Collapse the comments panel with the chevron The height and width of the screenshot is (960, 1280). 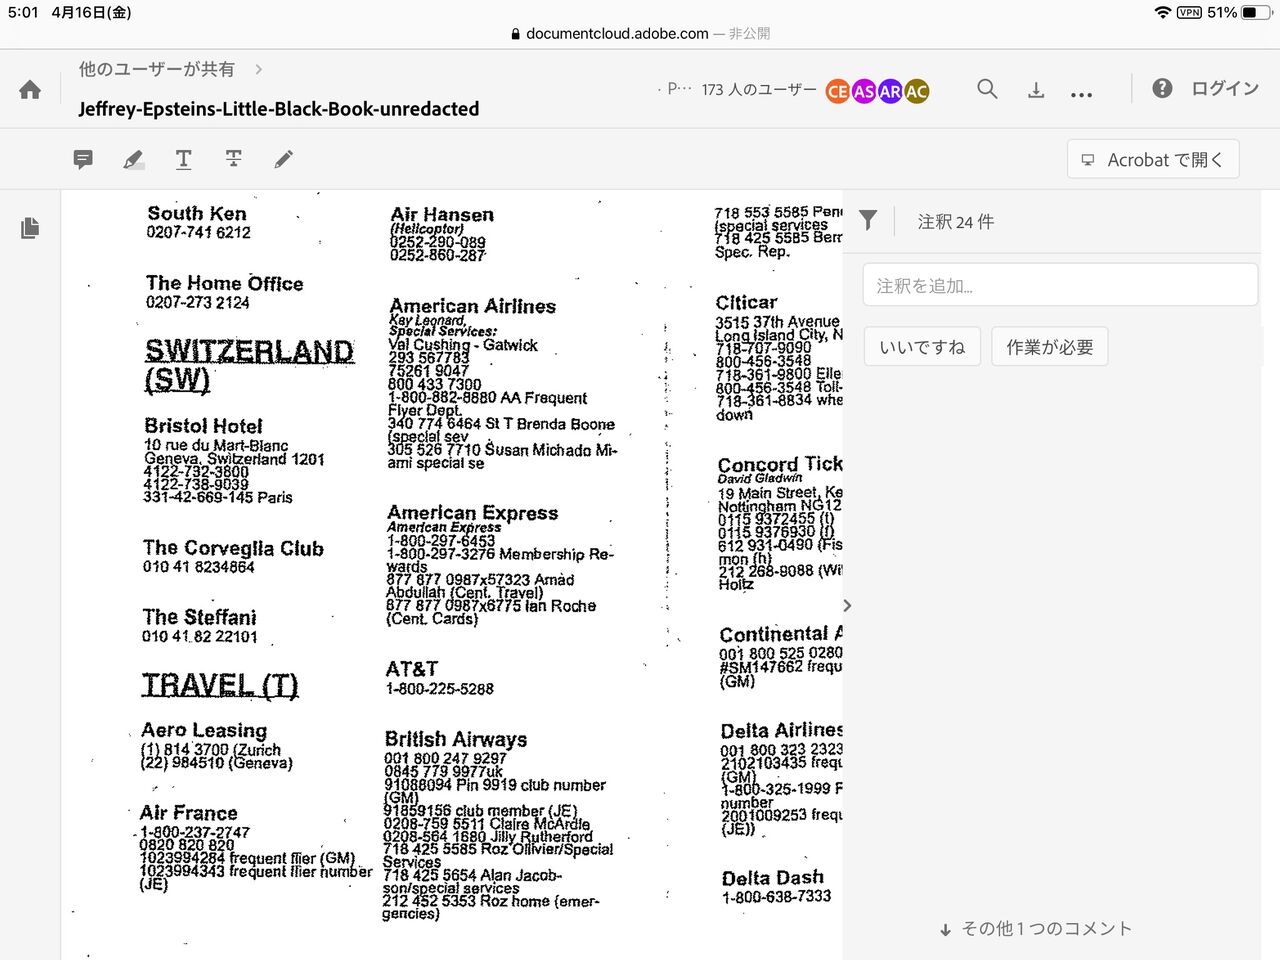coord(848,606)
